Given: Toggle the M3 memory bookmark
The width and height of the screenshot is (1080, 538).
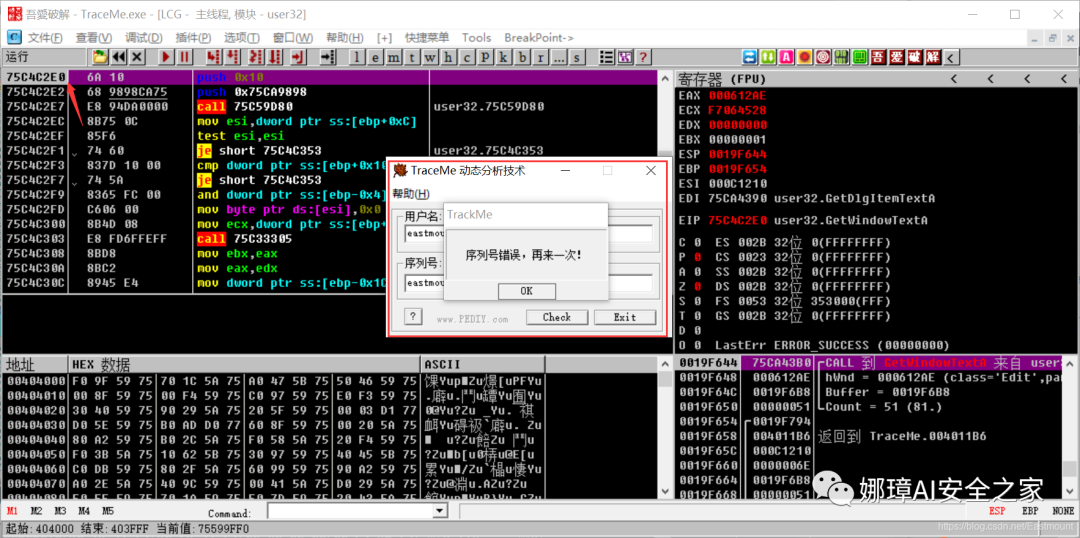Looking at the screenshot, I should [61, 511].
